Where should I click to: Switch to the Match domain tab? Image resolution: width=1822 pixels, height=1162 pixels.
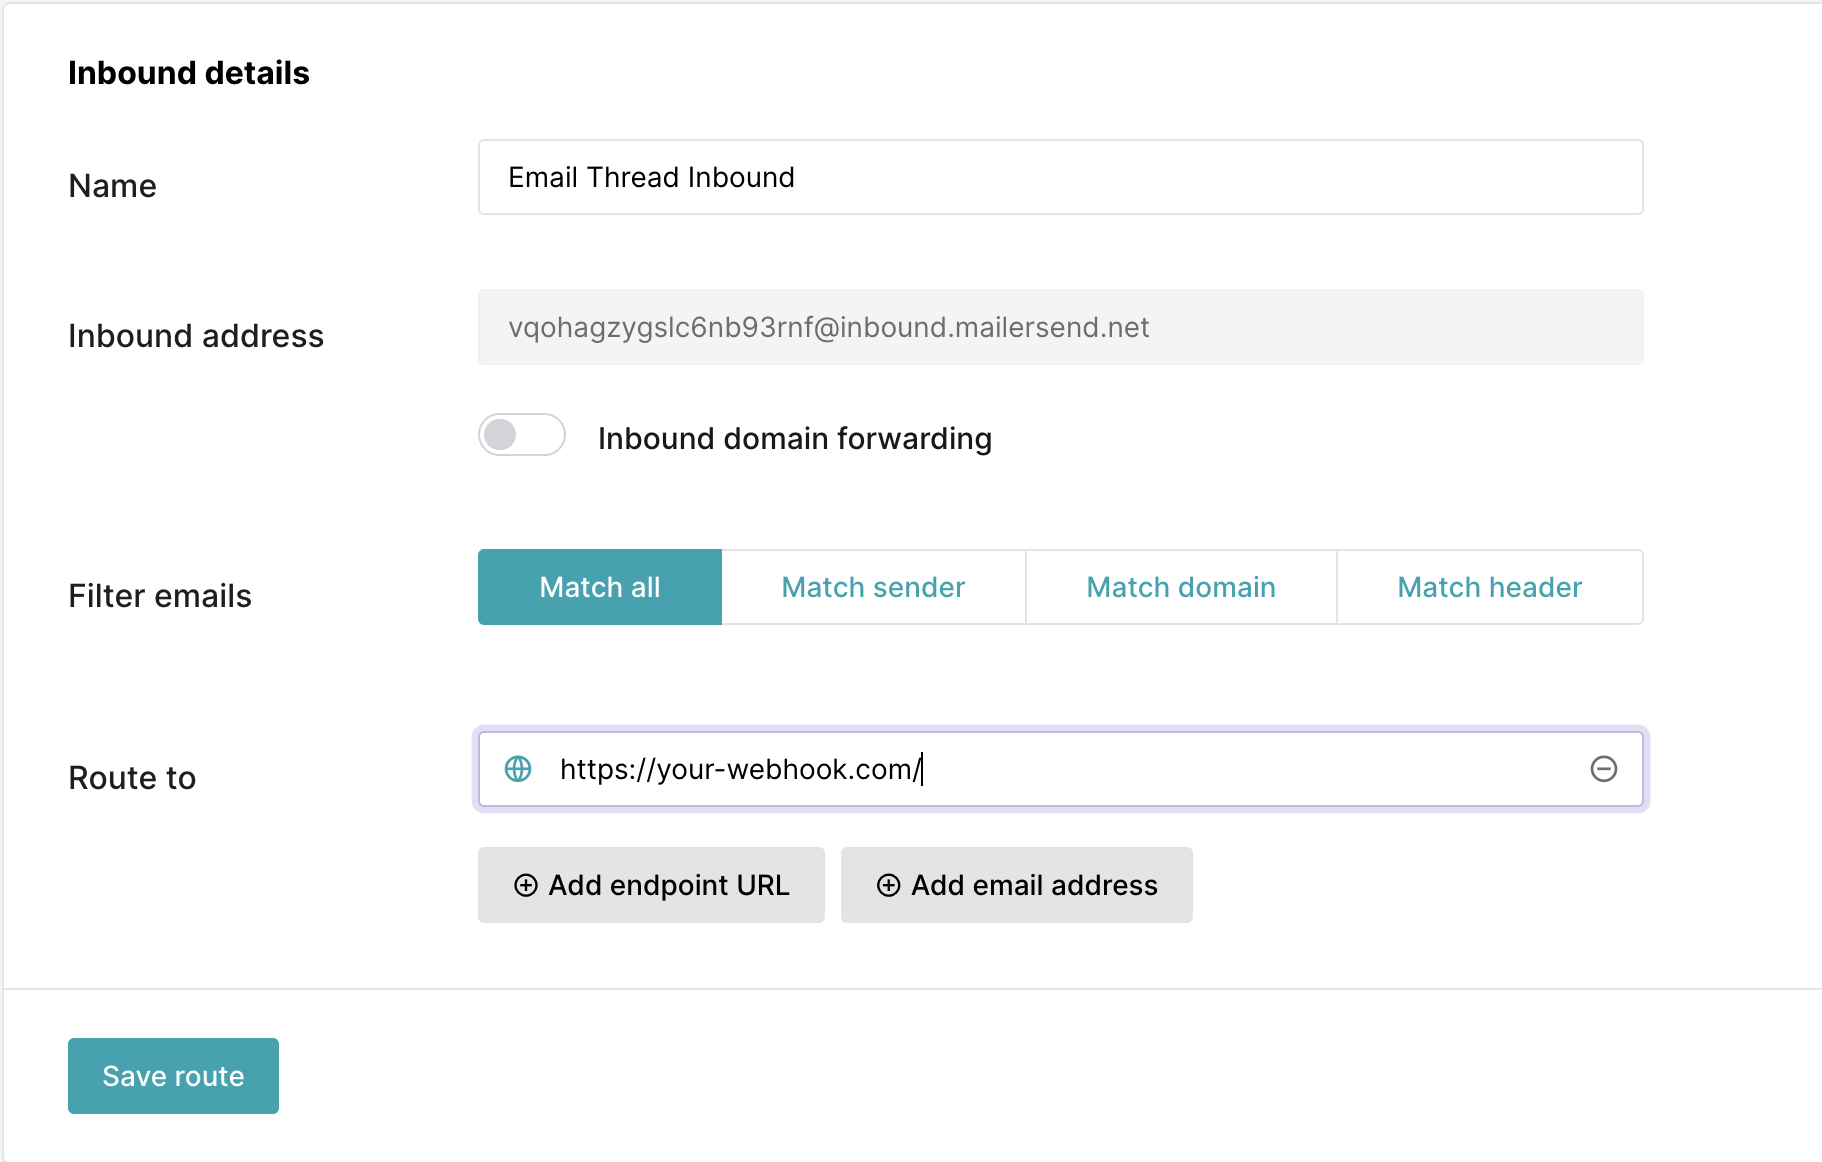click(x=1180, y=587)
